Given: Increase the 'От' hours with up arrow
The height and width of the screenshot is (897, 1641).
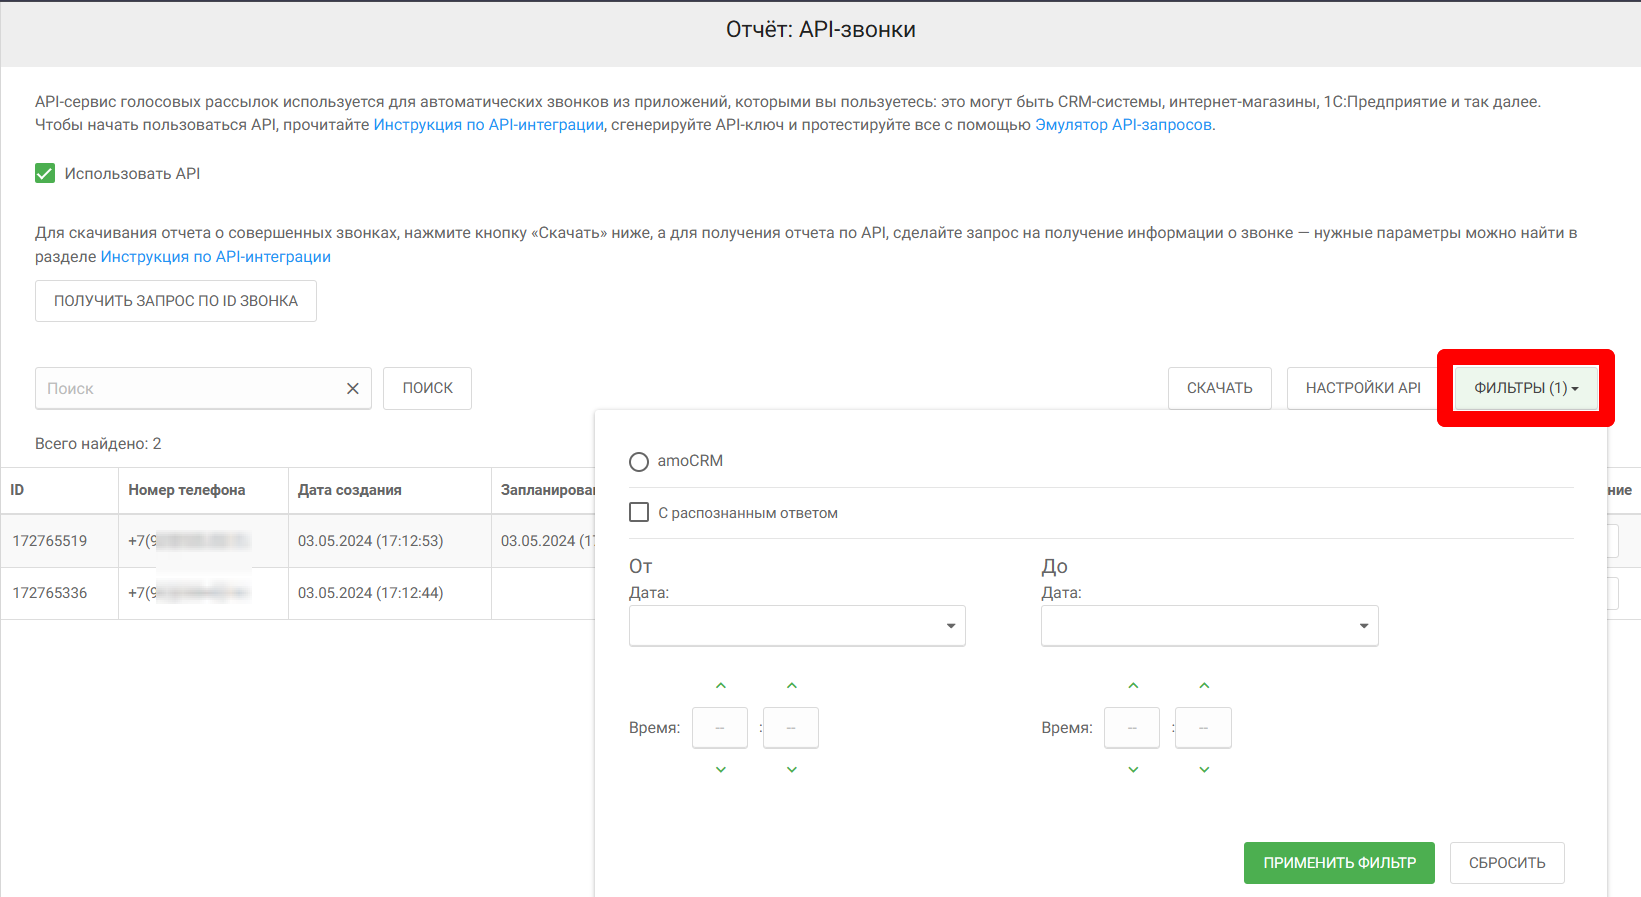Looking at the screenshot, I should click(720, 686).
